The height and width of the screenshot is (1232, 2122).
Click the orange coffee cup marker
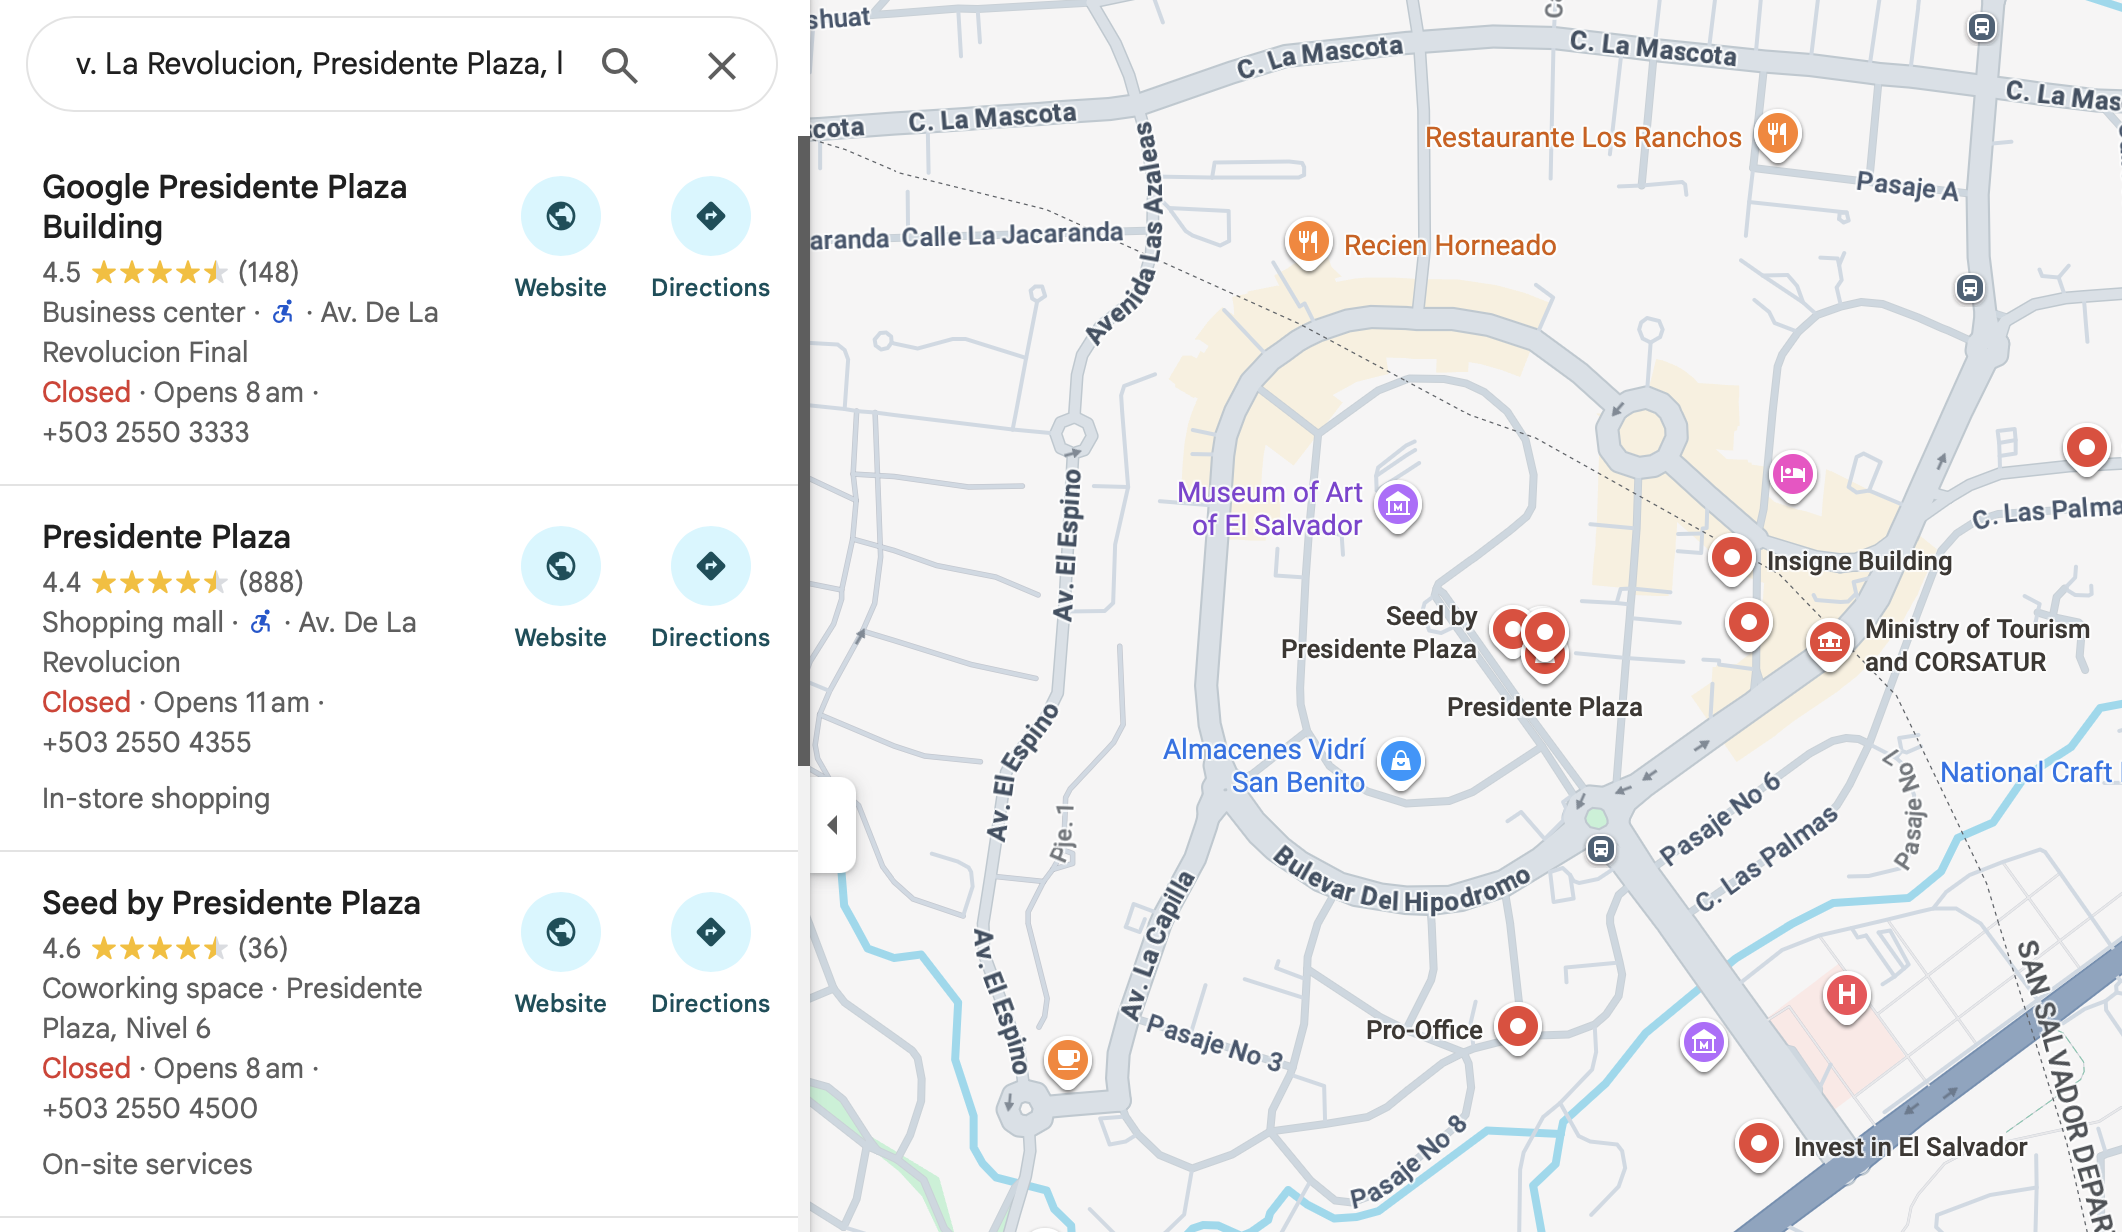click(x=1068, y=1059)
